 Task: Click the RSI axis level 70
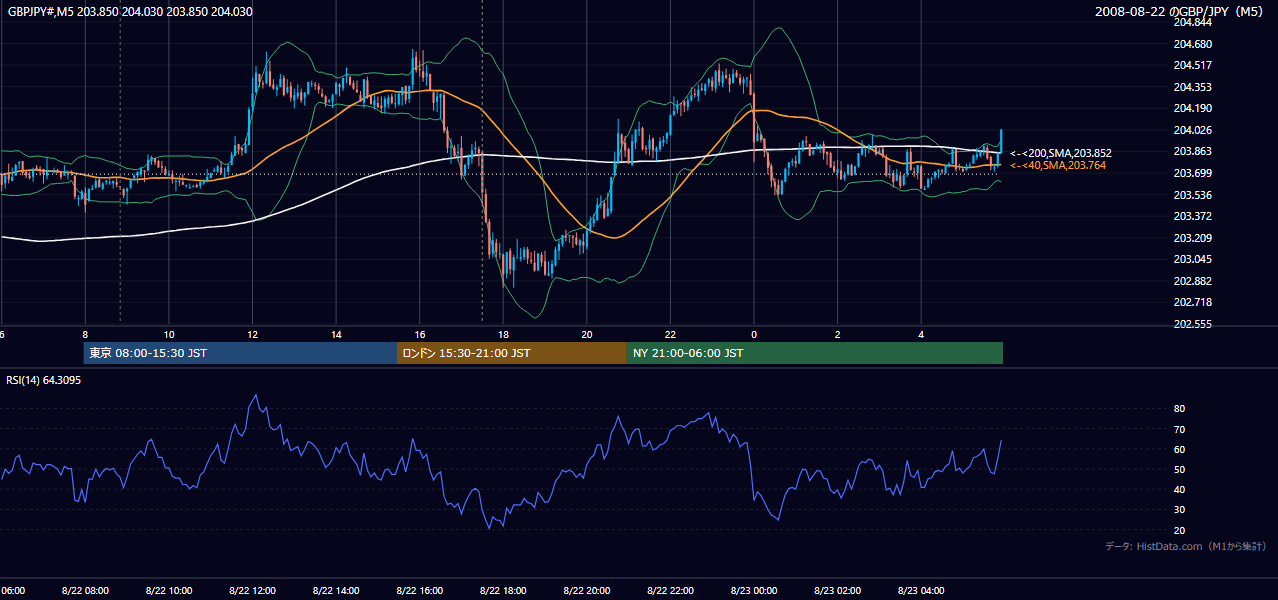(1179, 429)
